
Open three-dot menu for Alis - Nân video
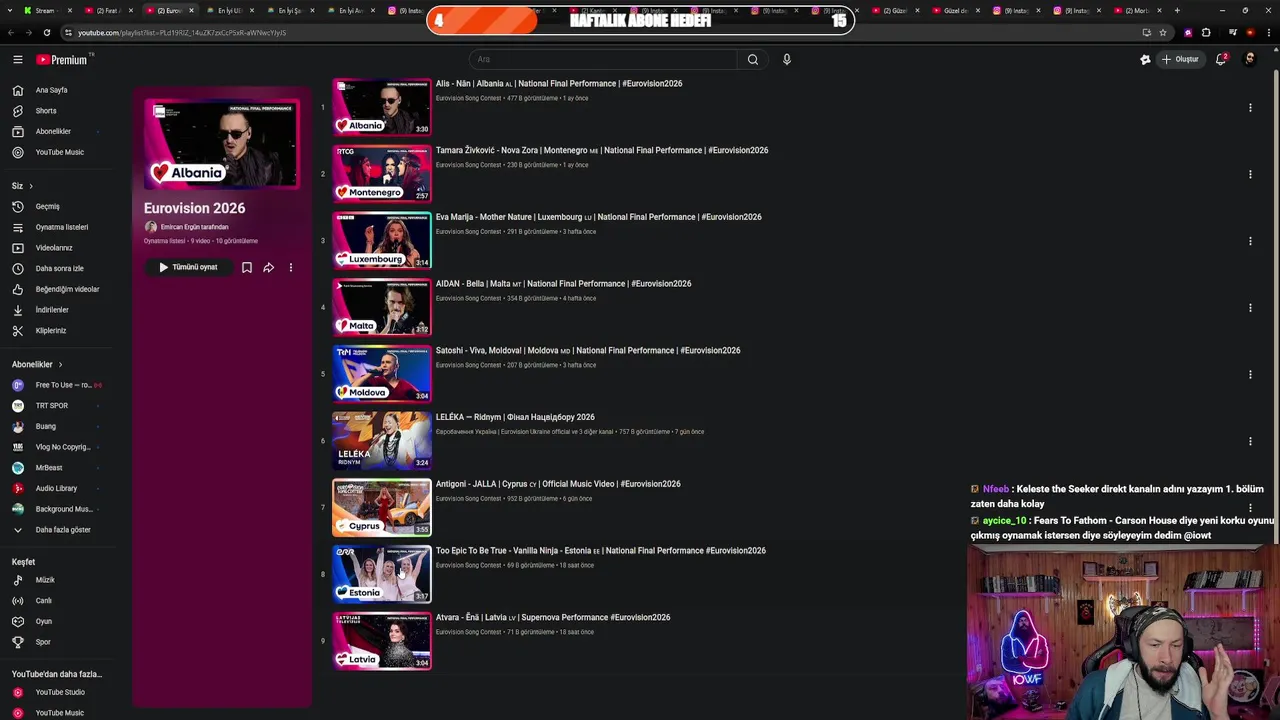(1250, 107)
